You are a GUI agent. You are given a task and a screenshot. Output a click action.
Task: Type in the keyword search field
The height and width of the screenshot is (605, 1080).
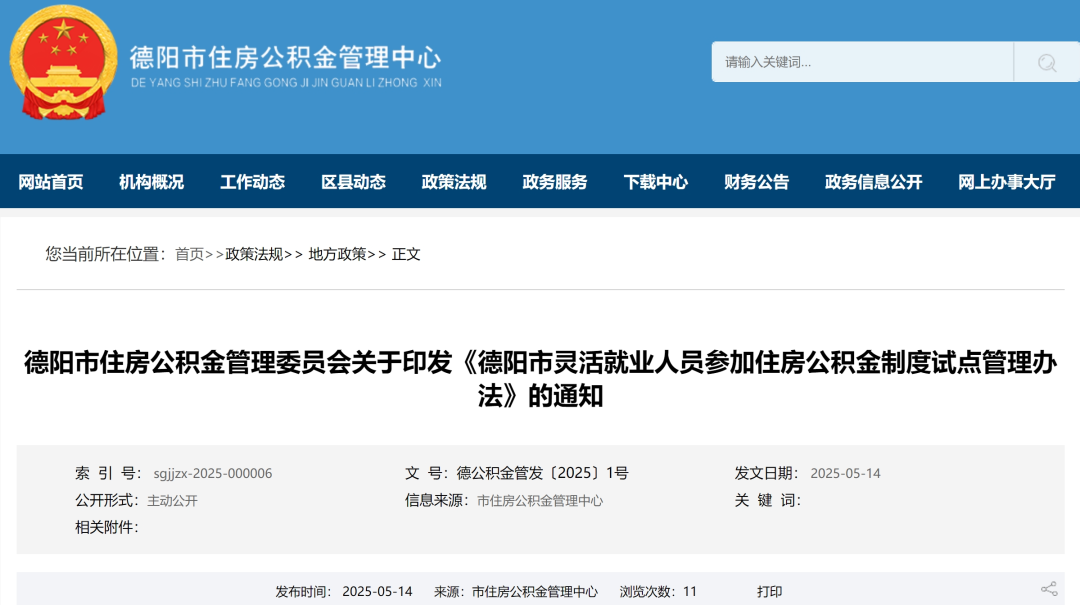[x=862, y=62]
